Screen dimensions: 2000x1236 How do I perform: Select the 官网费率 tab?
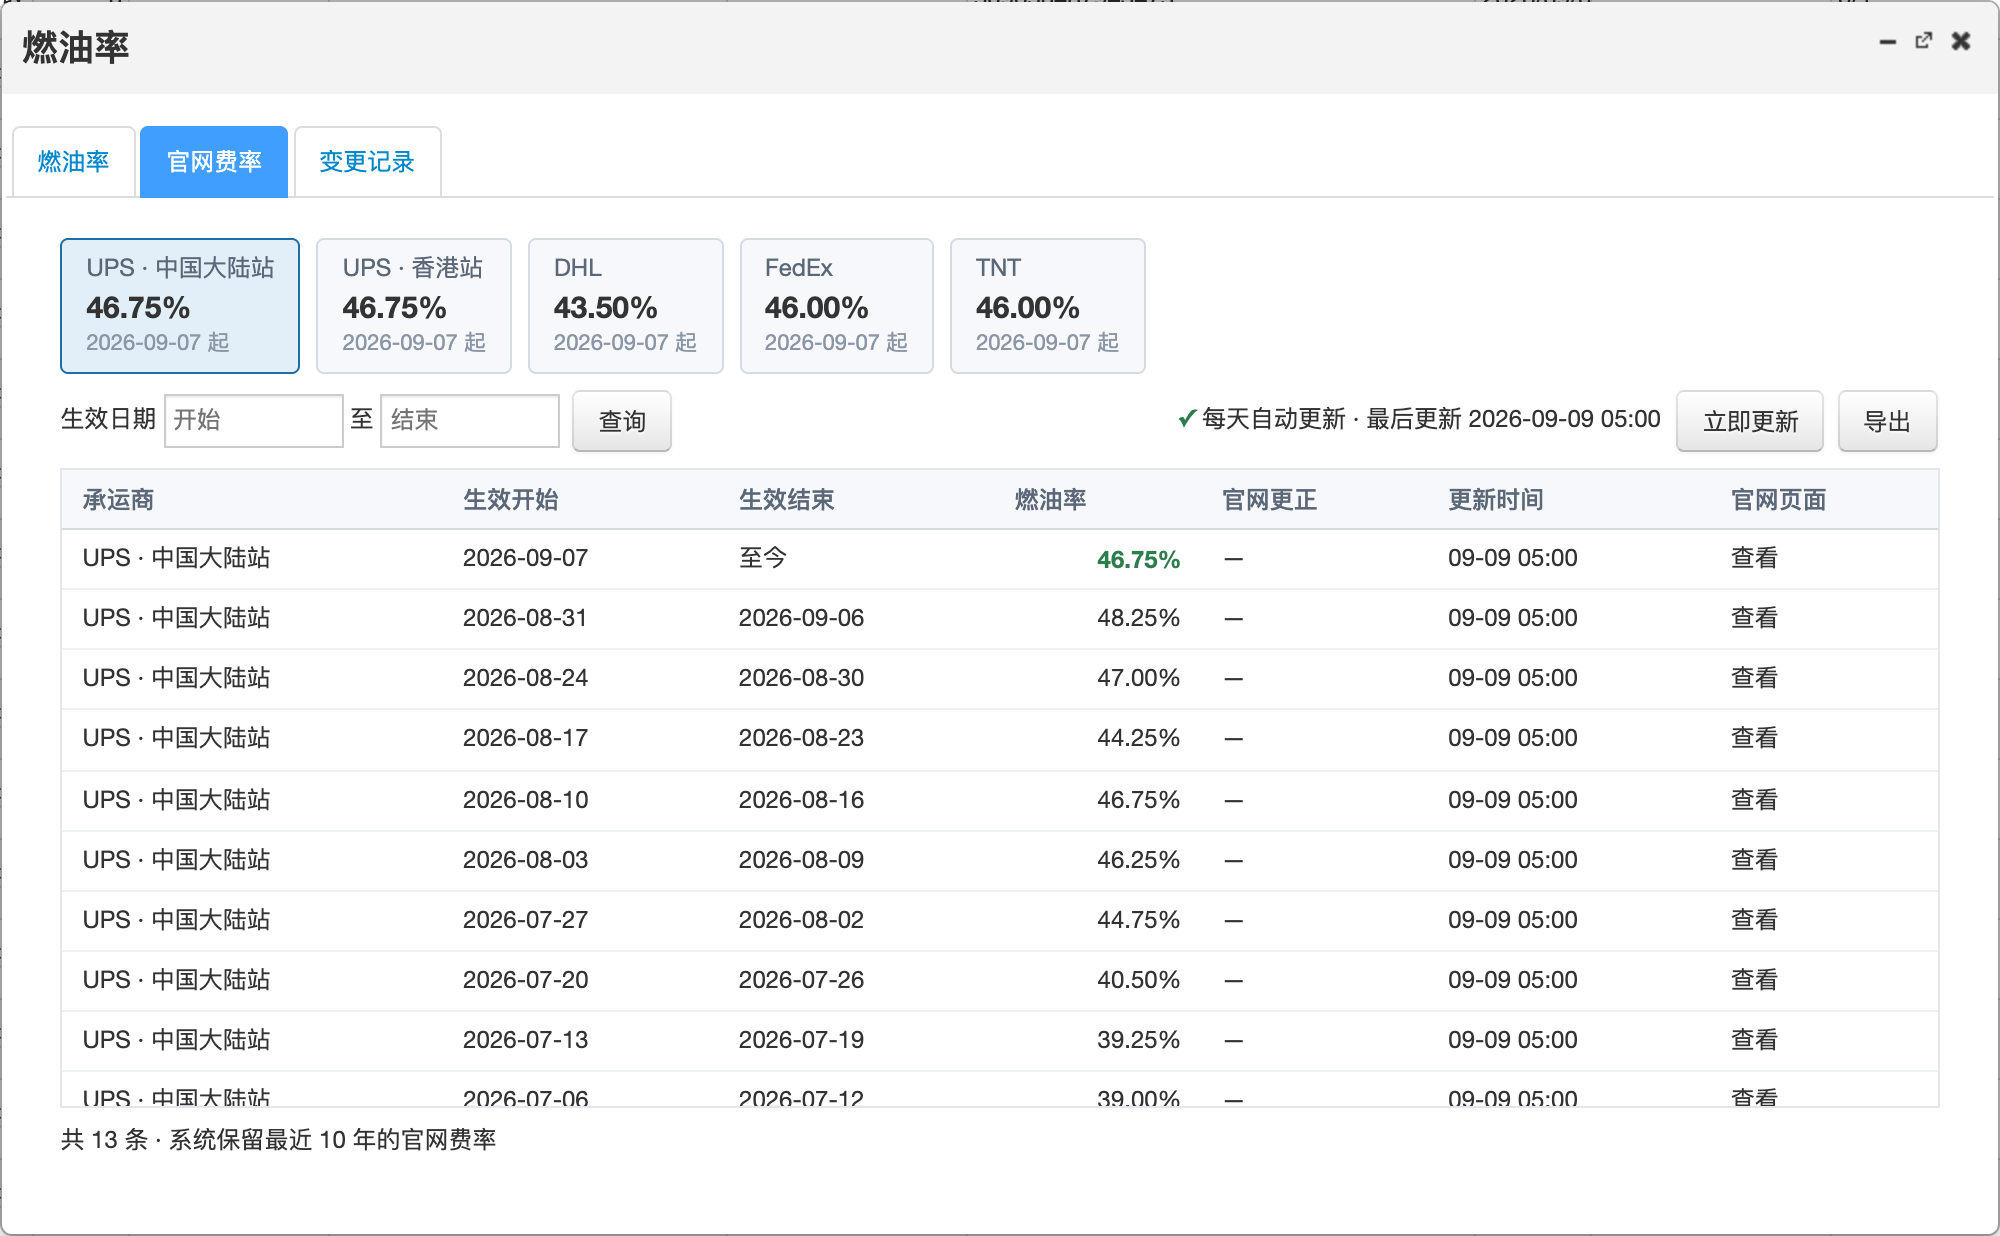tap(214, 162)
